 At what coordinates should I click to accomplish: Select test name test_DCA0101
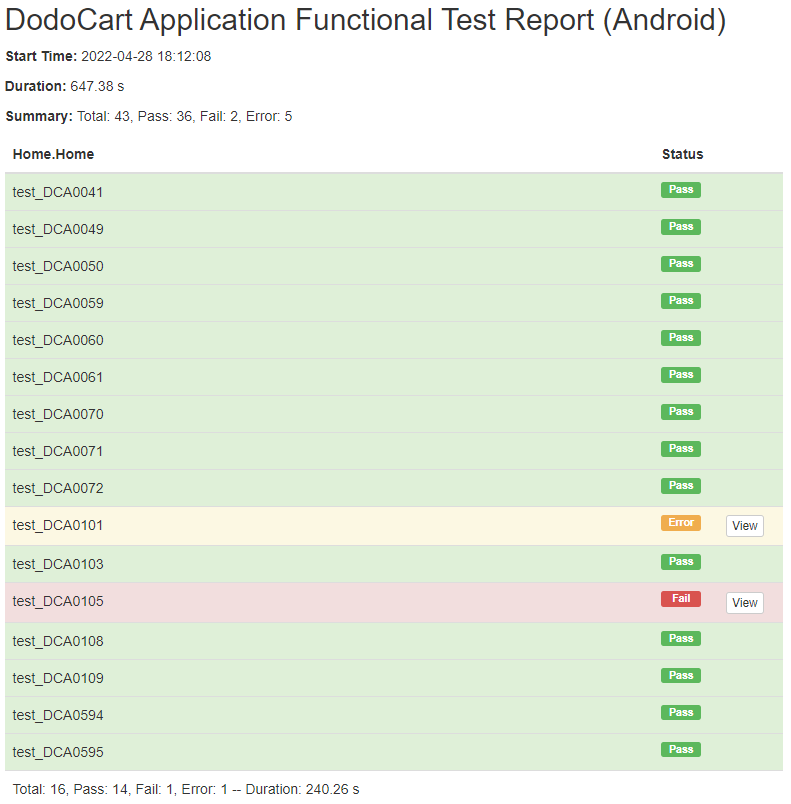tap(58, 525)
